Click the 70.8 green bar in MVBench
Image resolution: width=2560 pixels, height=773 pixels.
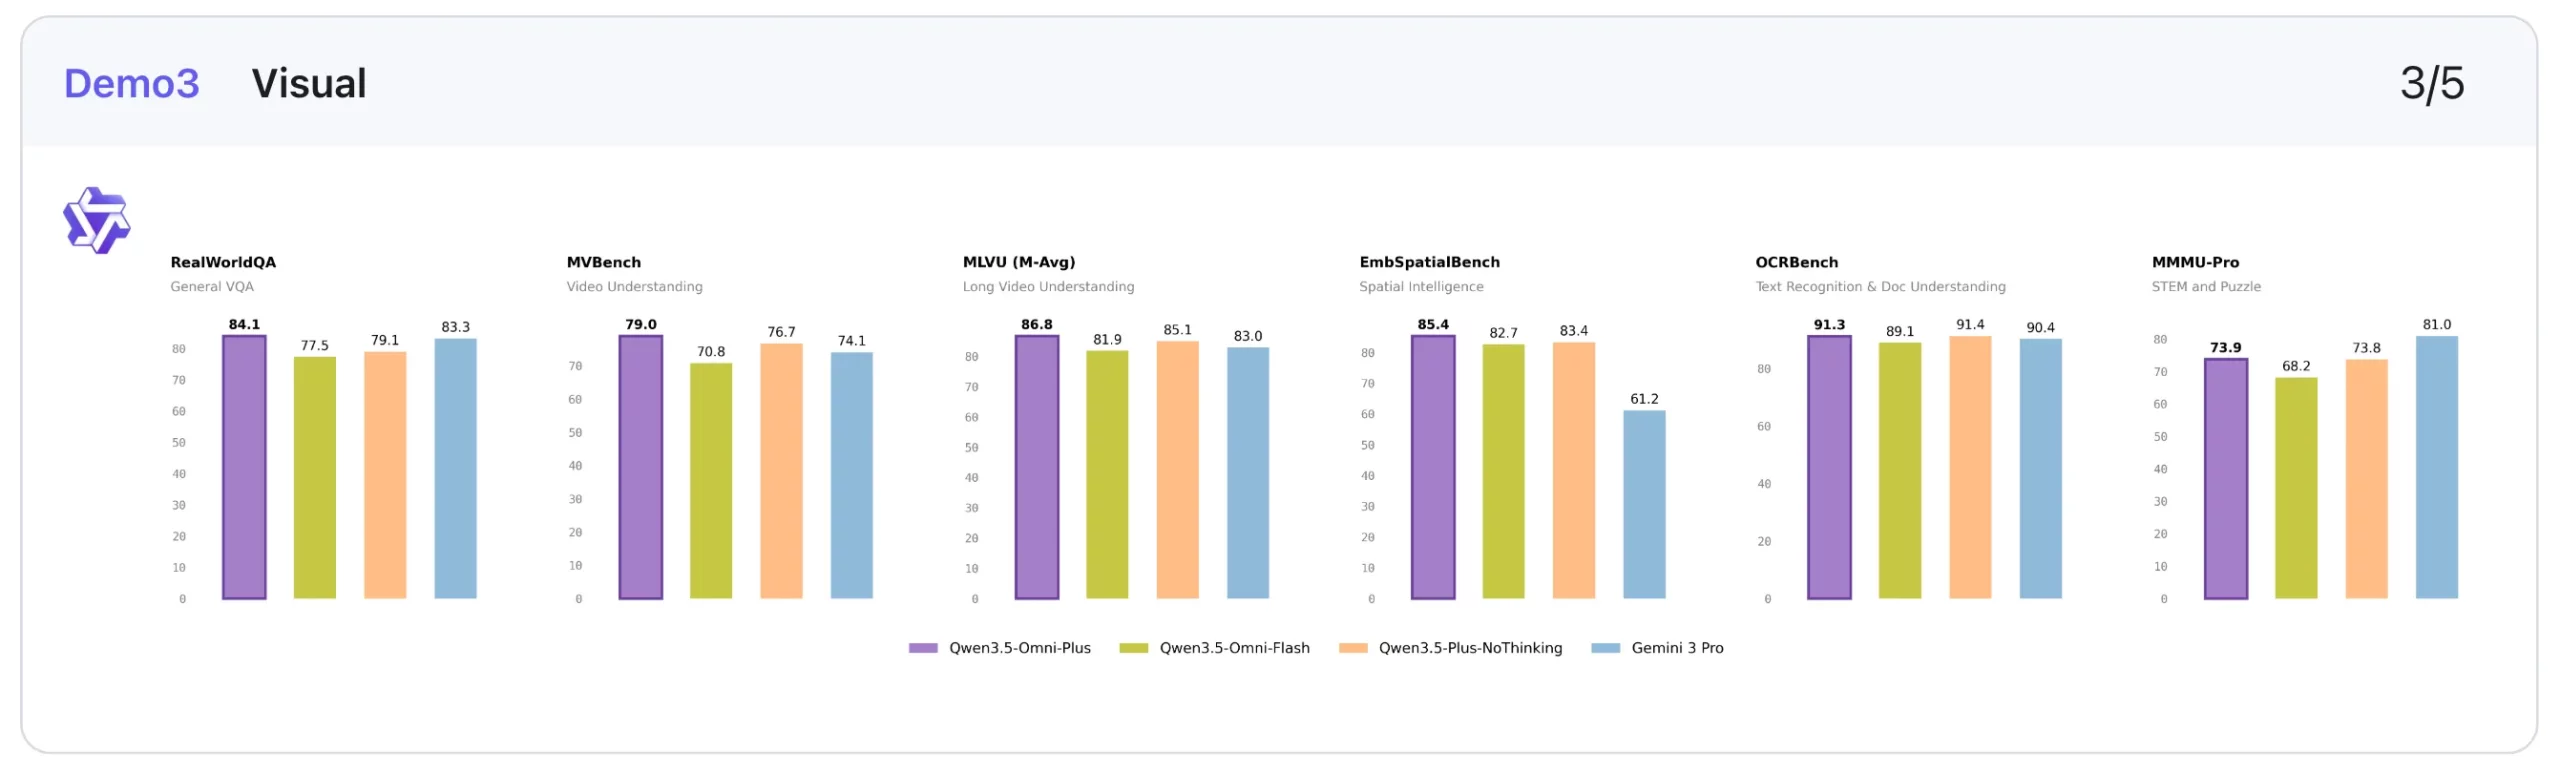click(711, 481)
